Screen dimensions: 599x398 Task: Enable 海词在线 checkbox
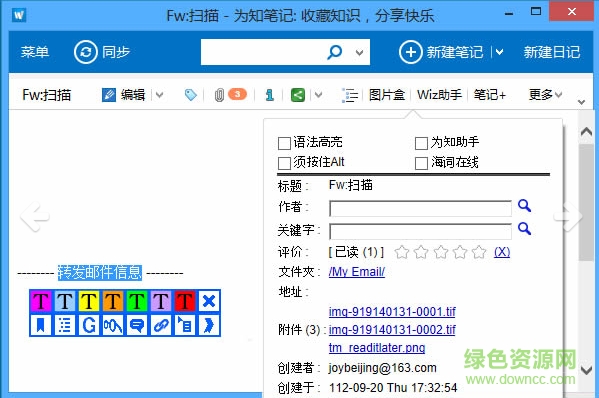pyautogui.click(x=421, y=163)
